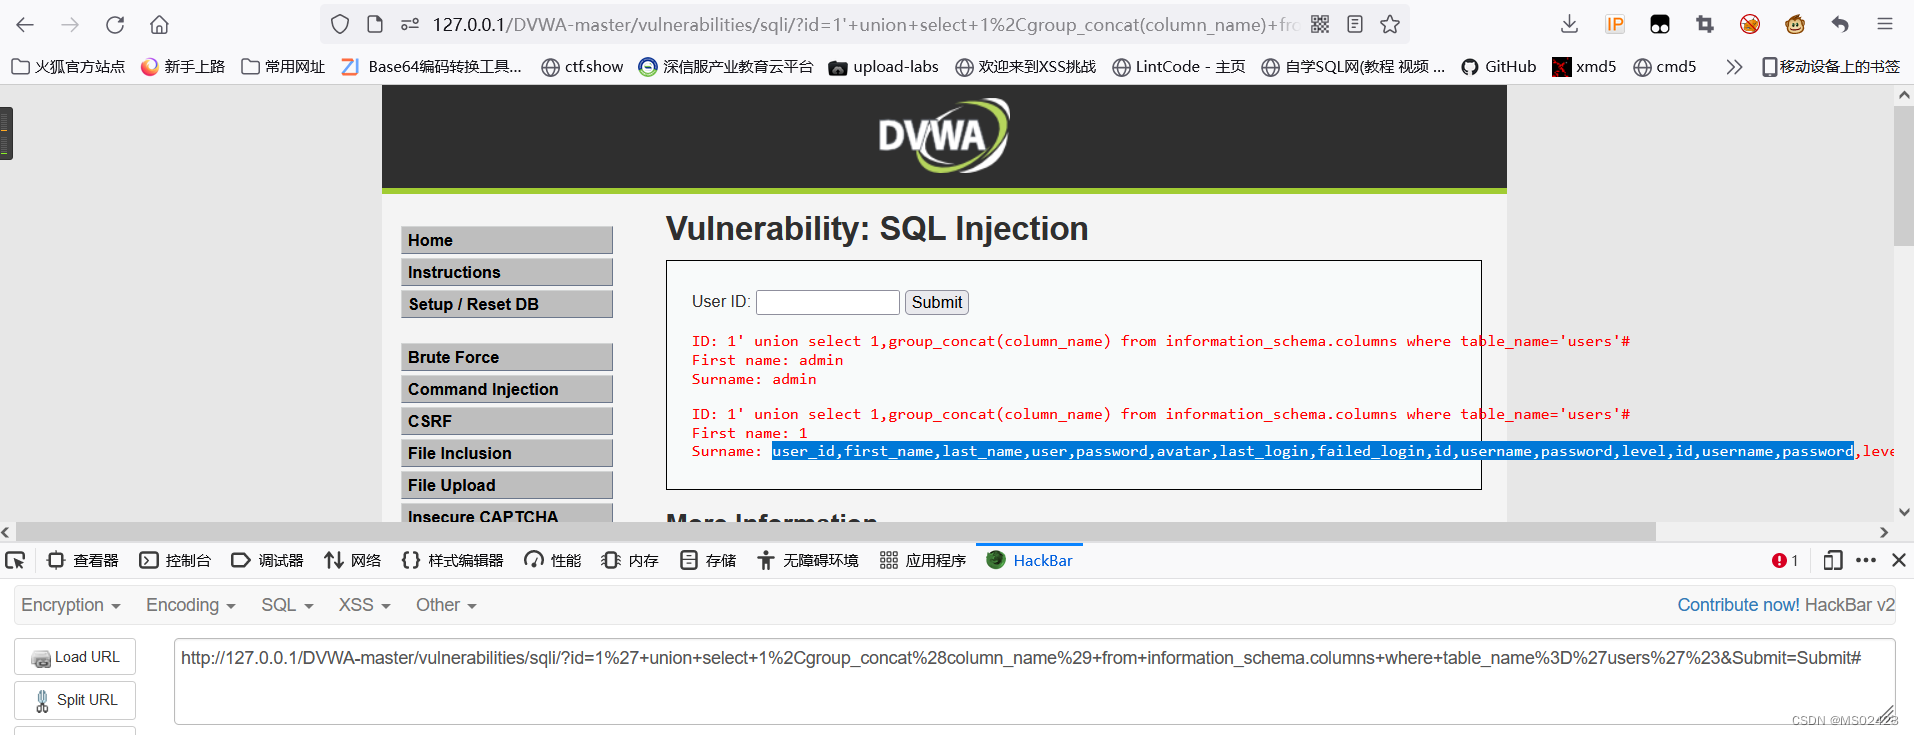1914x735 pixels.
Task: Open File Upload vulnerability page
Action: (507, 485)
